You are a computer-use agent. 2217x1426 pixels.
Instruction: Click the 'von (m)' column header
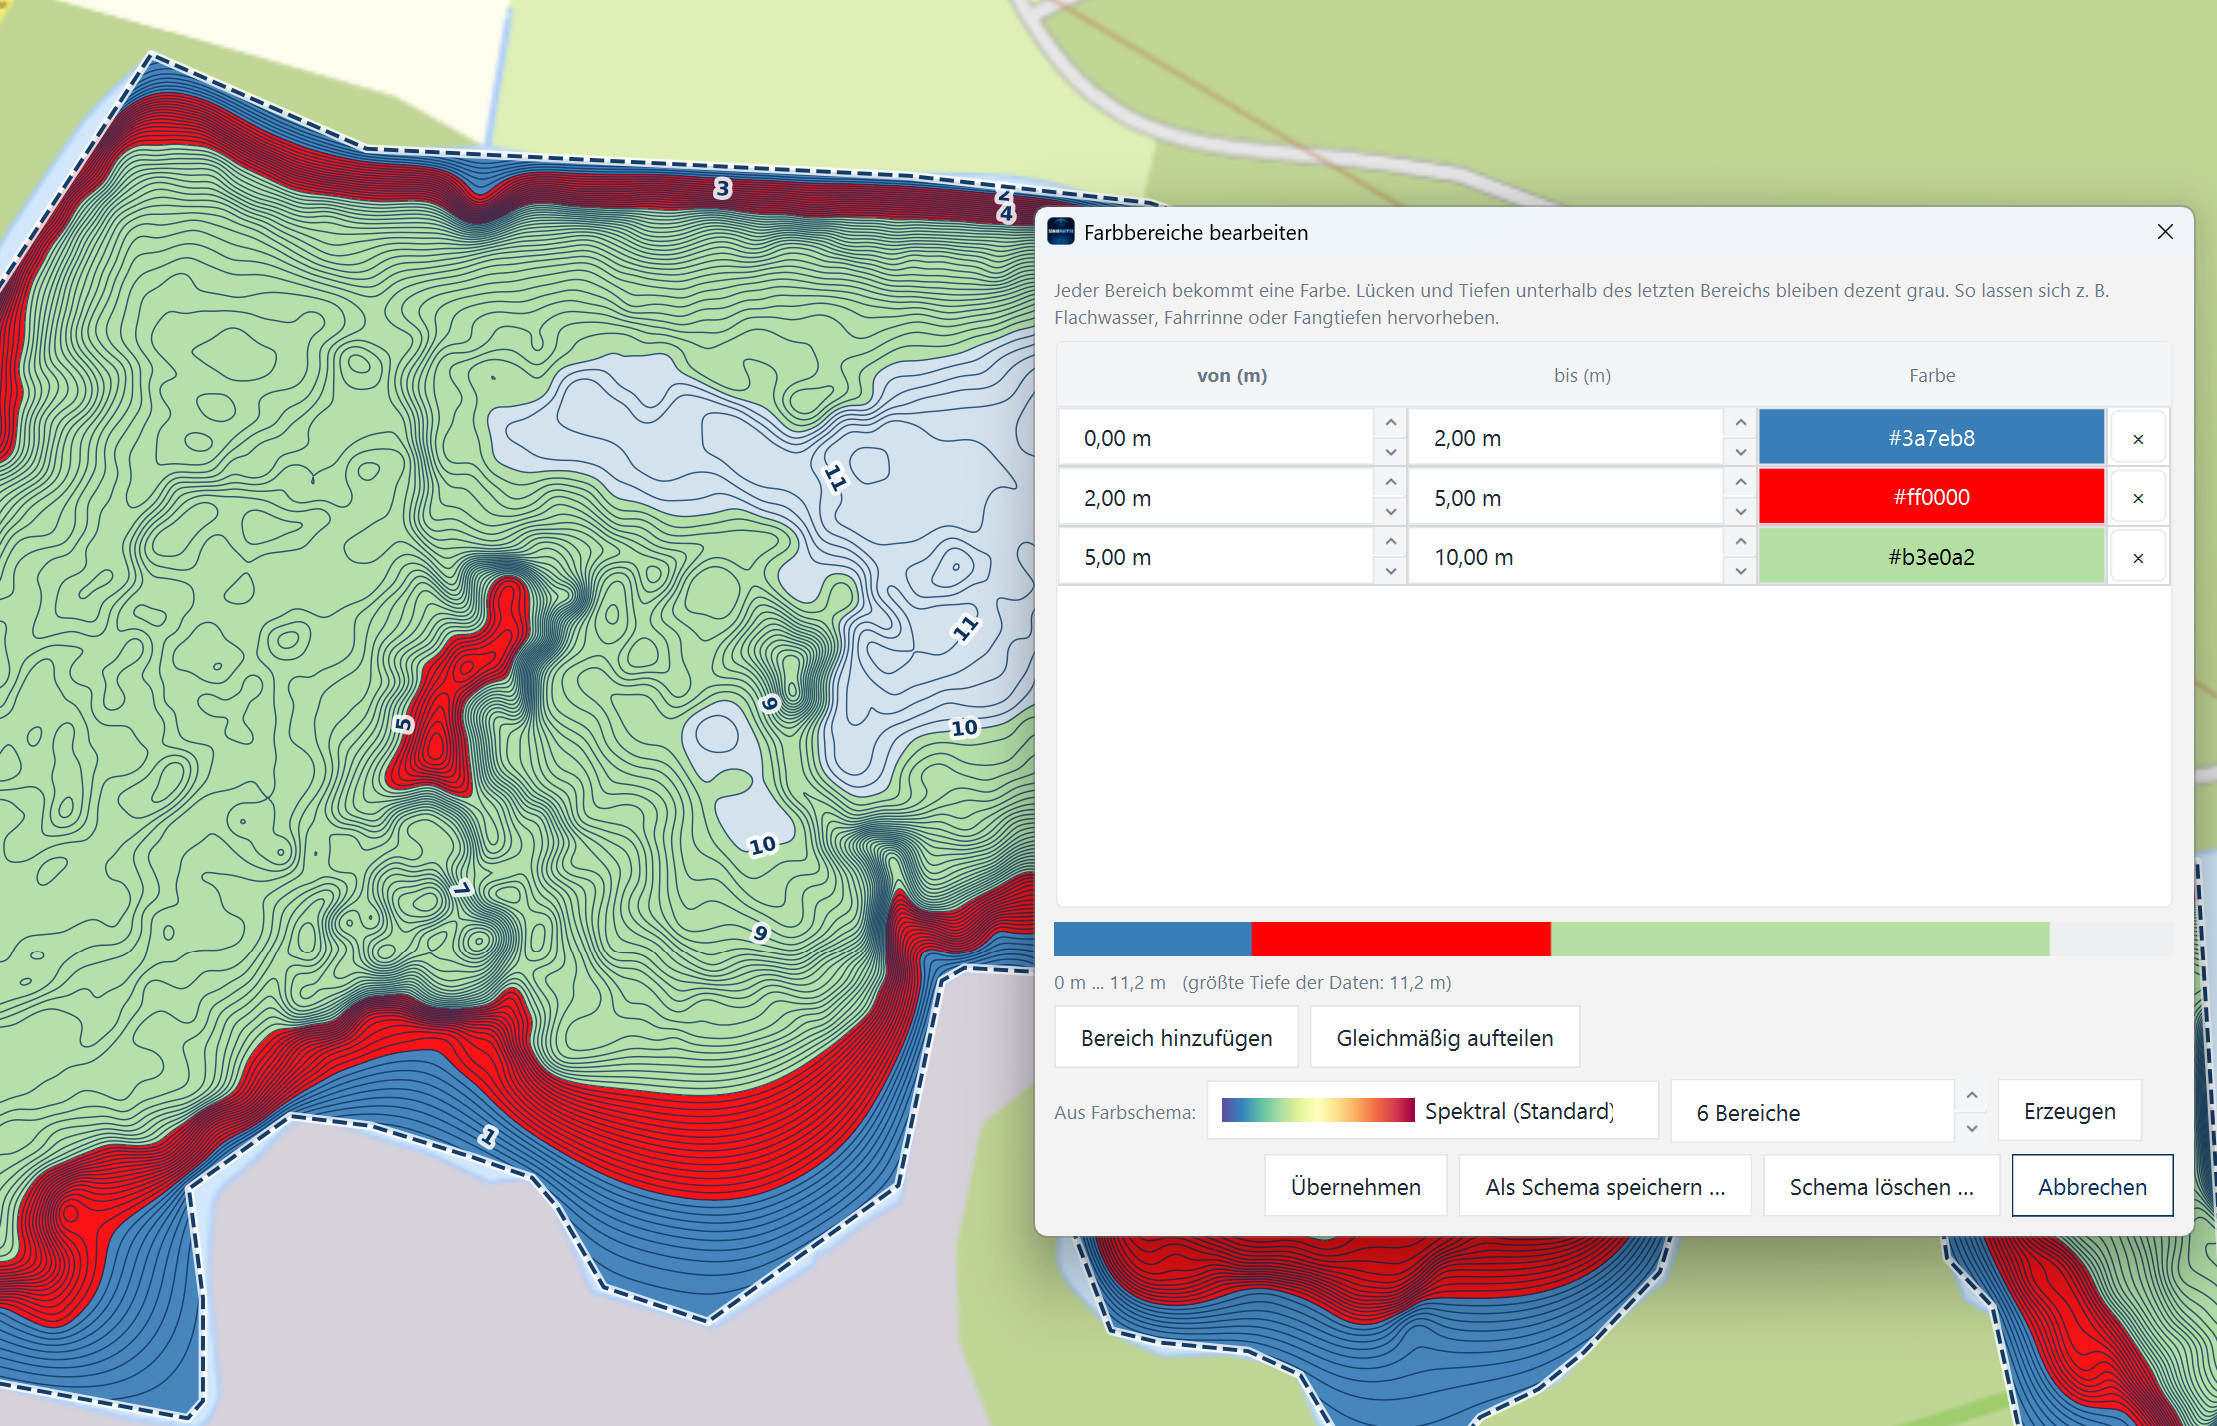(1231, 376)
